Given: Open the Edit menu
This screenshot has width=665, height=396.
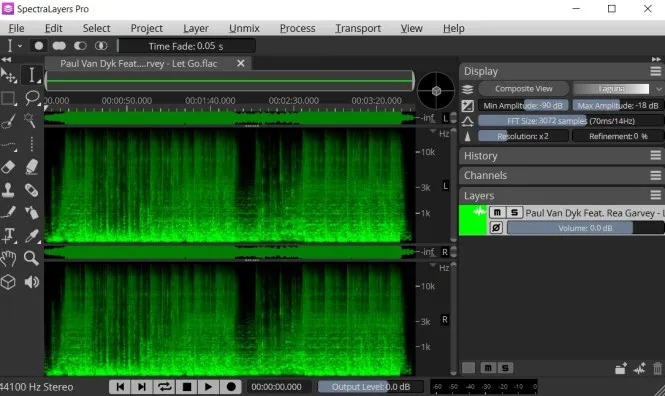Looking at the screenshot, I should (x=53, y=28).
